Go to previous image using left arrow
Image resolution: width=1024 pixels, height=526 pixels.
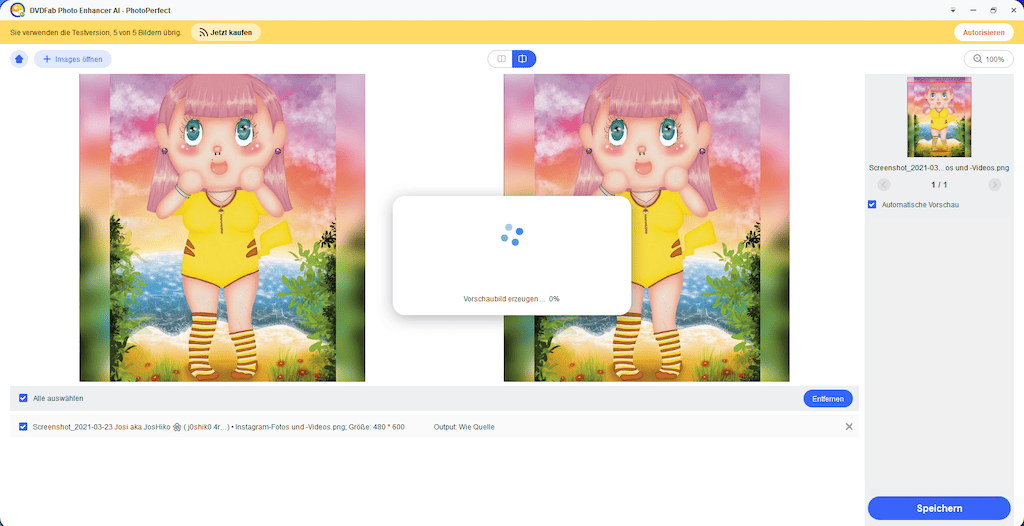pyautogui.click(x=884, y=185)
